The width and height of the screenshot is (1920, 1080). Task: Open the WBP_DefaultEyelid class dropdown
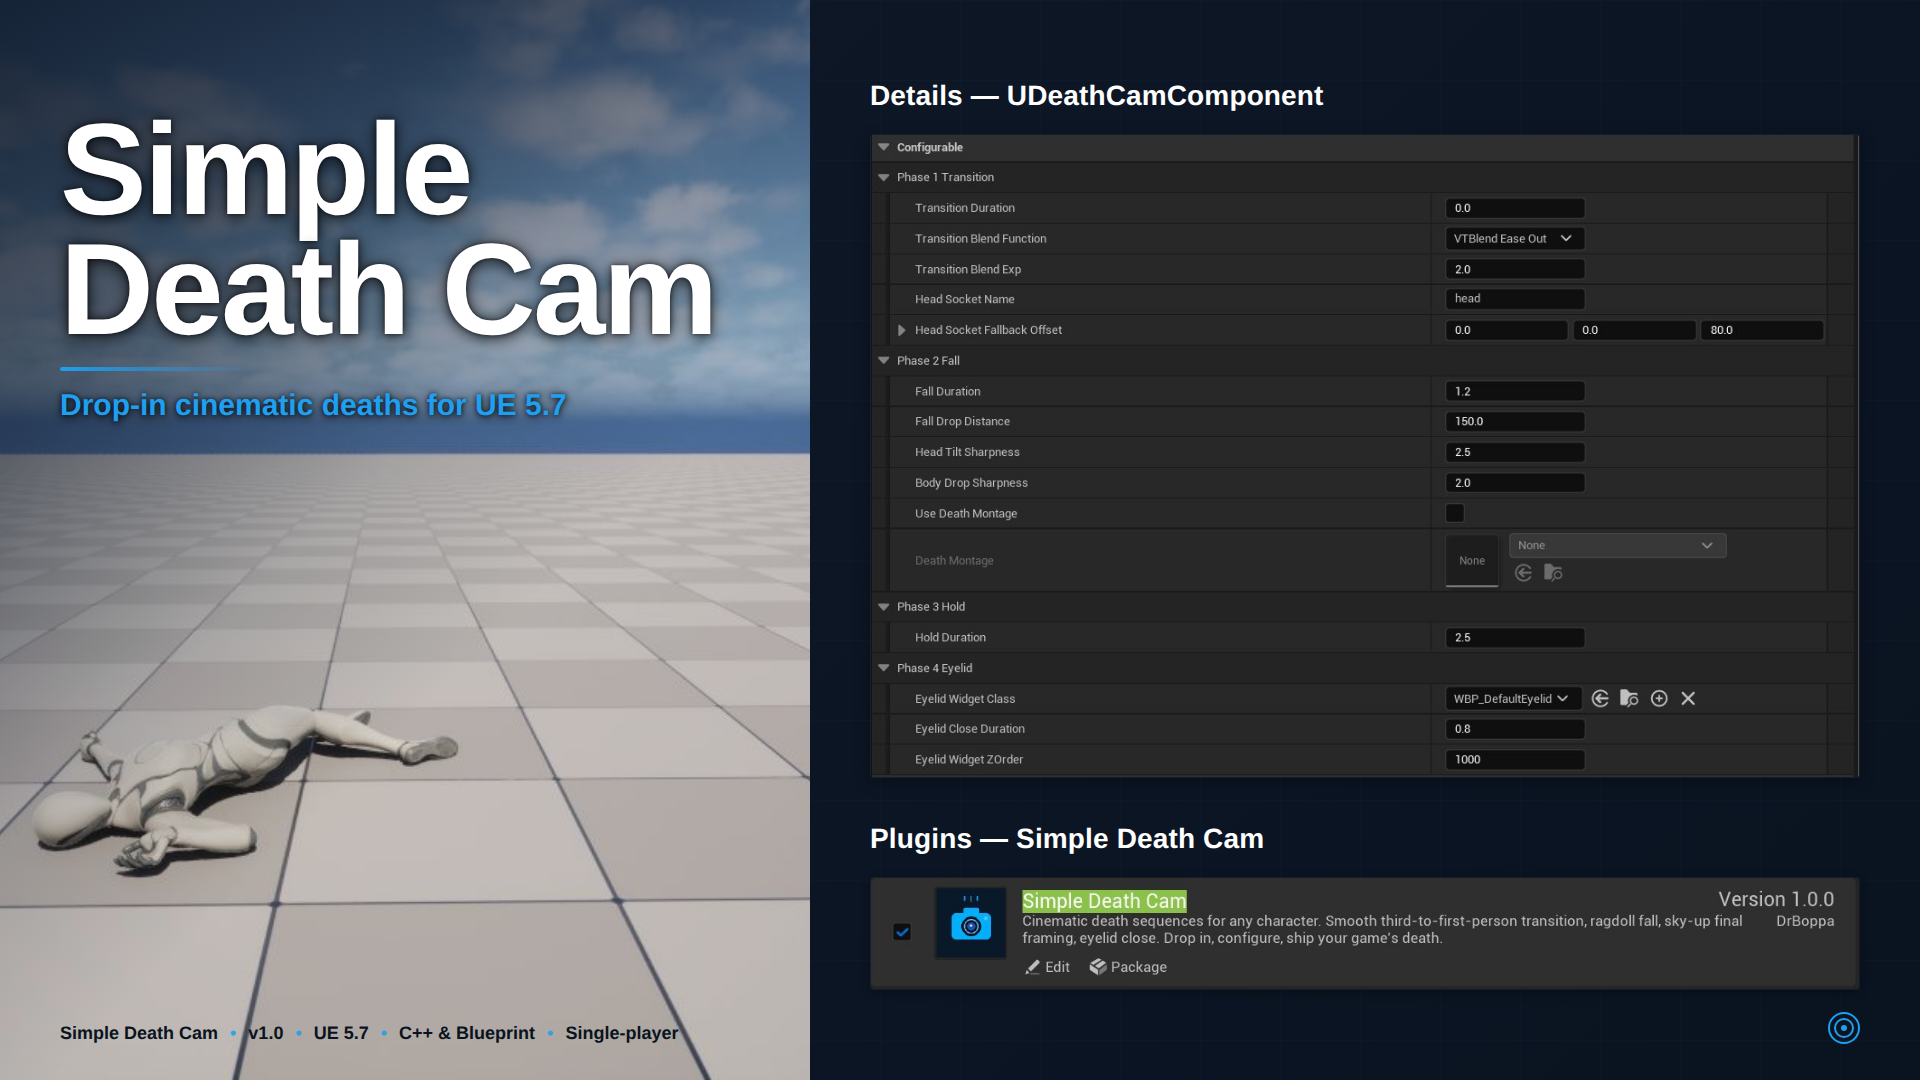[x=1513, y=699]
